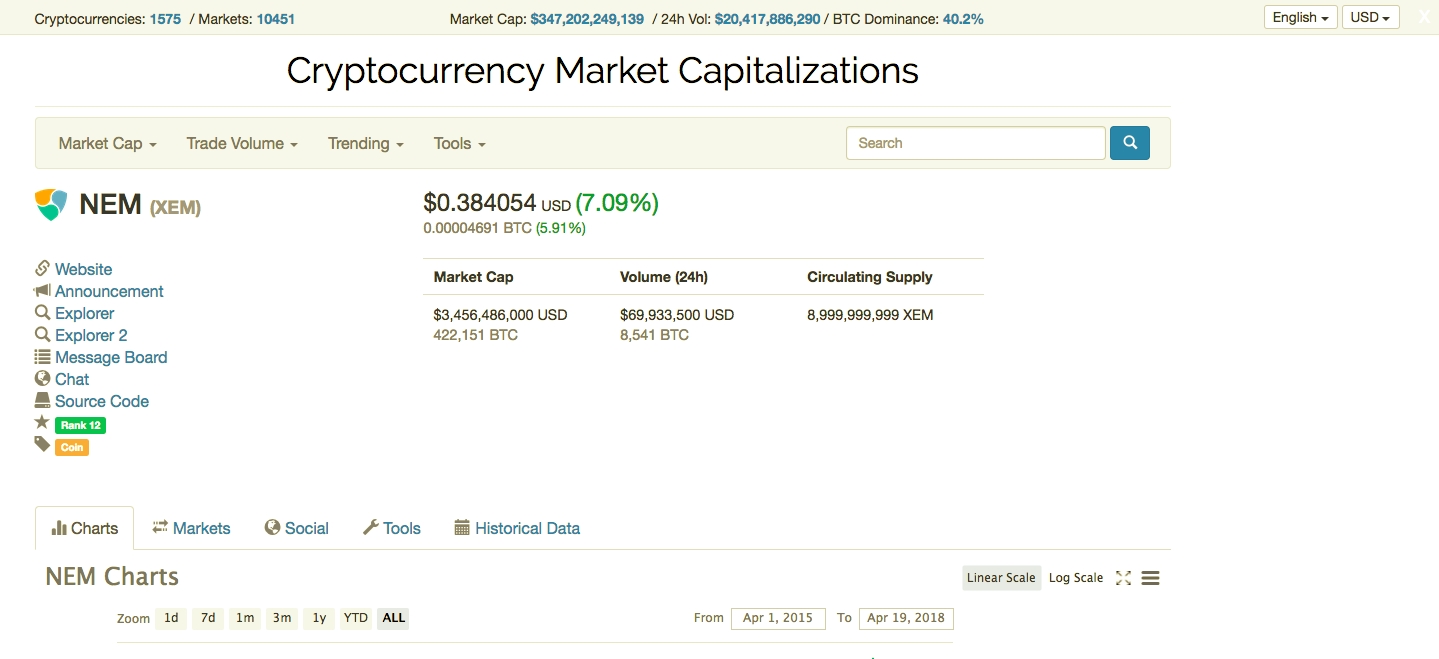Click the 8,999,999,999 XEM supply value
This screenshot has width=1439, height=659.
click(x=870, y=315)
